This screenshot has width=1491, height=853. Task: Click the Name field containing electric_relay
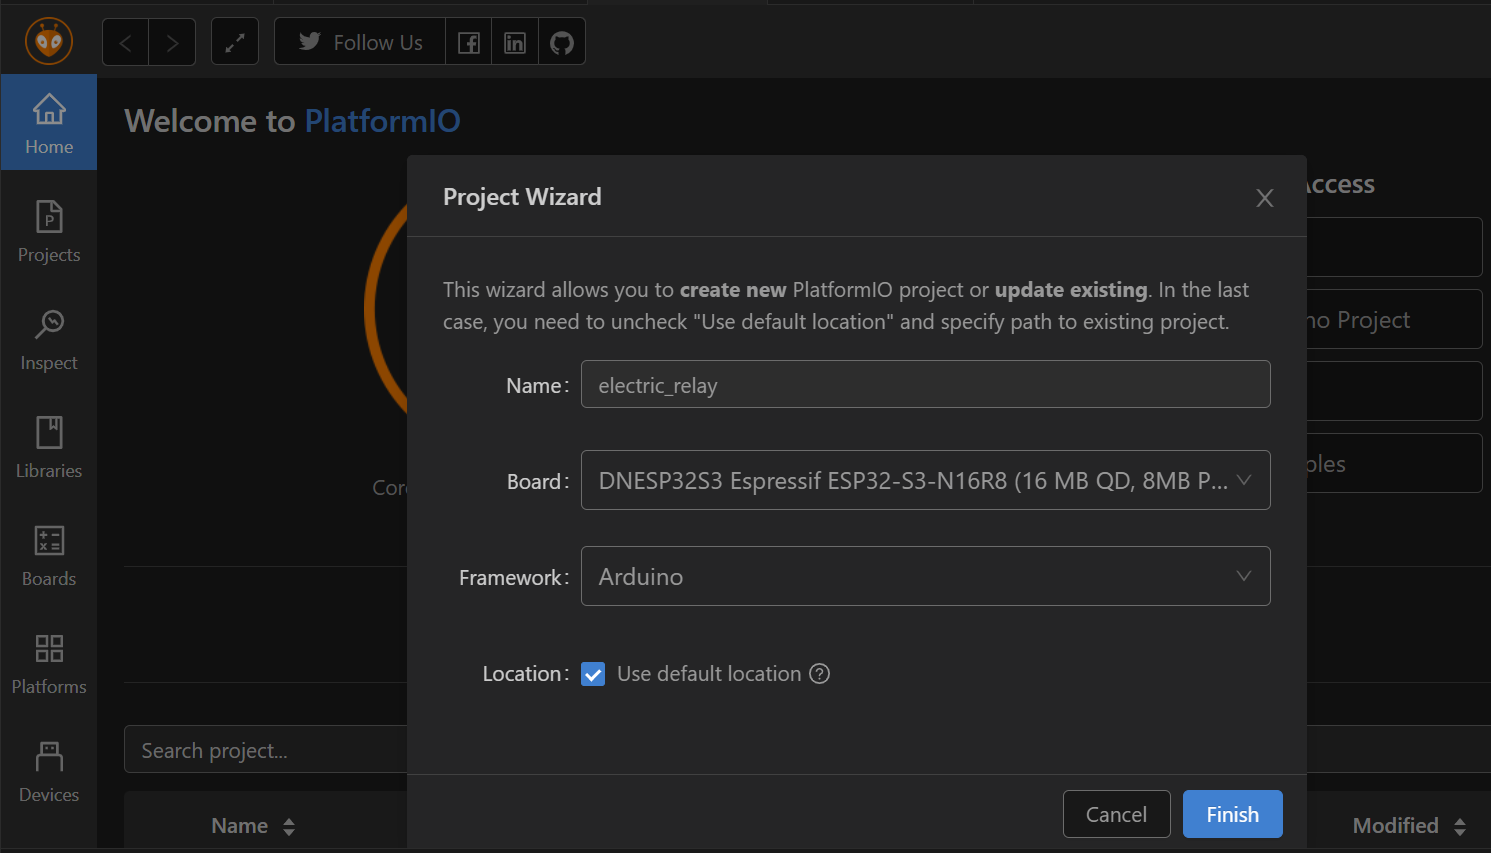point(926,384)
